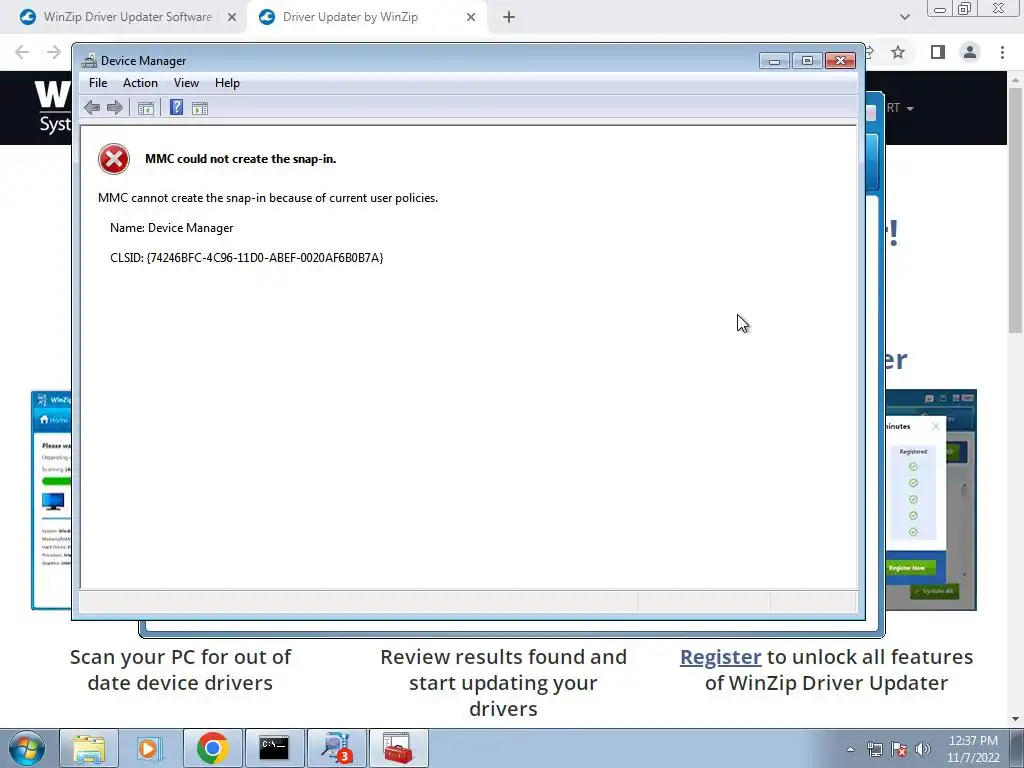The width and height of the screenshot is (1024, 768).
Task: Click the volume speaker tray icon
Action: (922, 749)
